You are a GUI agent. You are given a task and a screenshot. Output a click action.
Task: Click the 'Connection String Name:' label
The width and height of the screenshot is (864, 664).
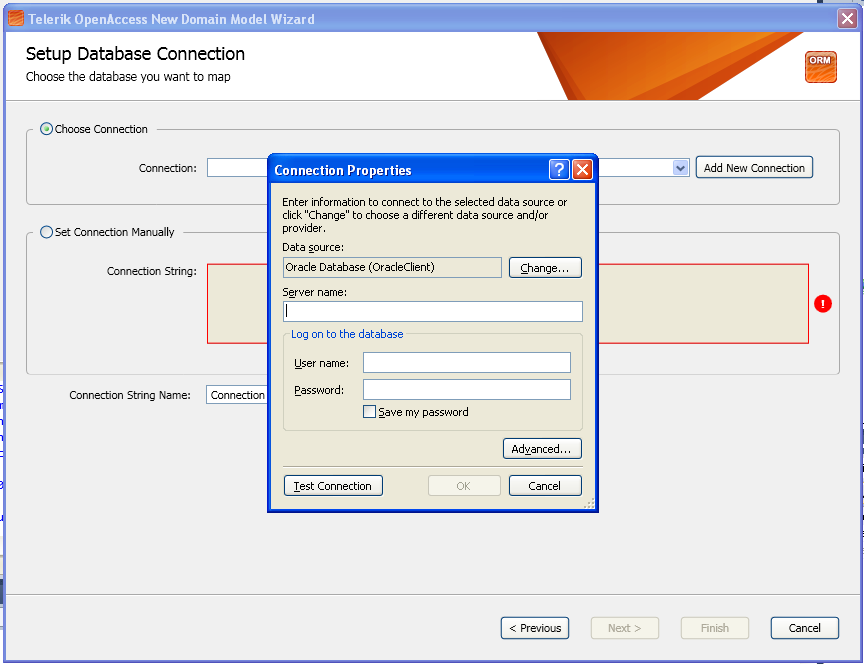[130, 395]
